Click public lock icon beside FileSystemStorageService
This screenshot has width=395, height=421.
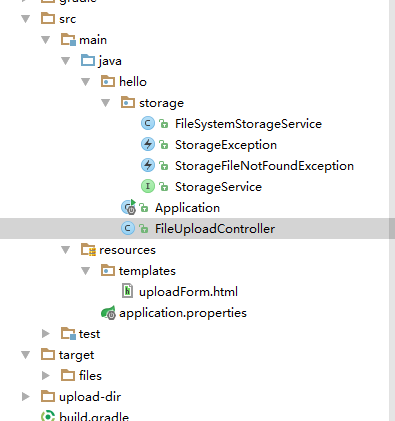tap(163, 124)
